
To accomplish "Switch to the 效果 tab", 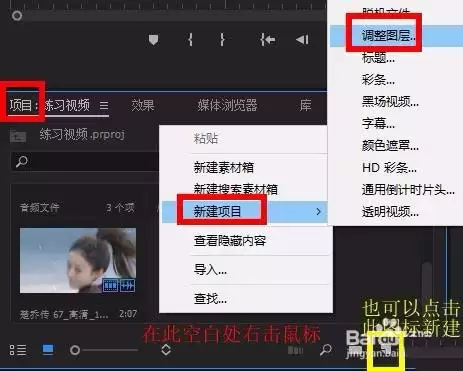I will tap(143, 105).
